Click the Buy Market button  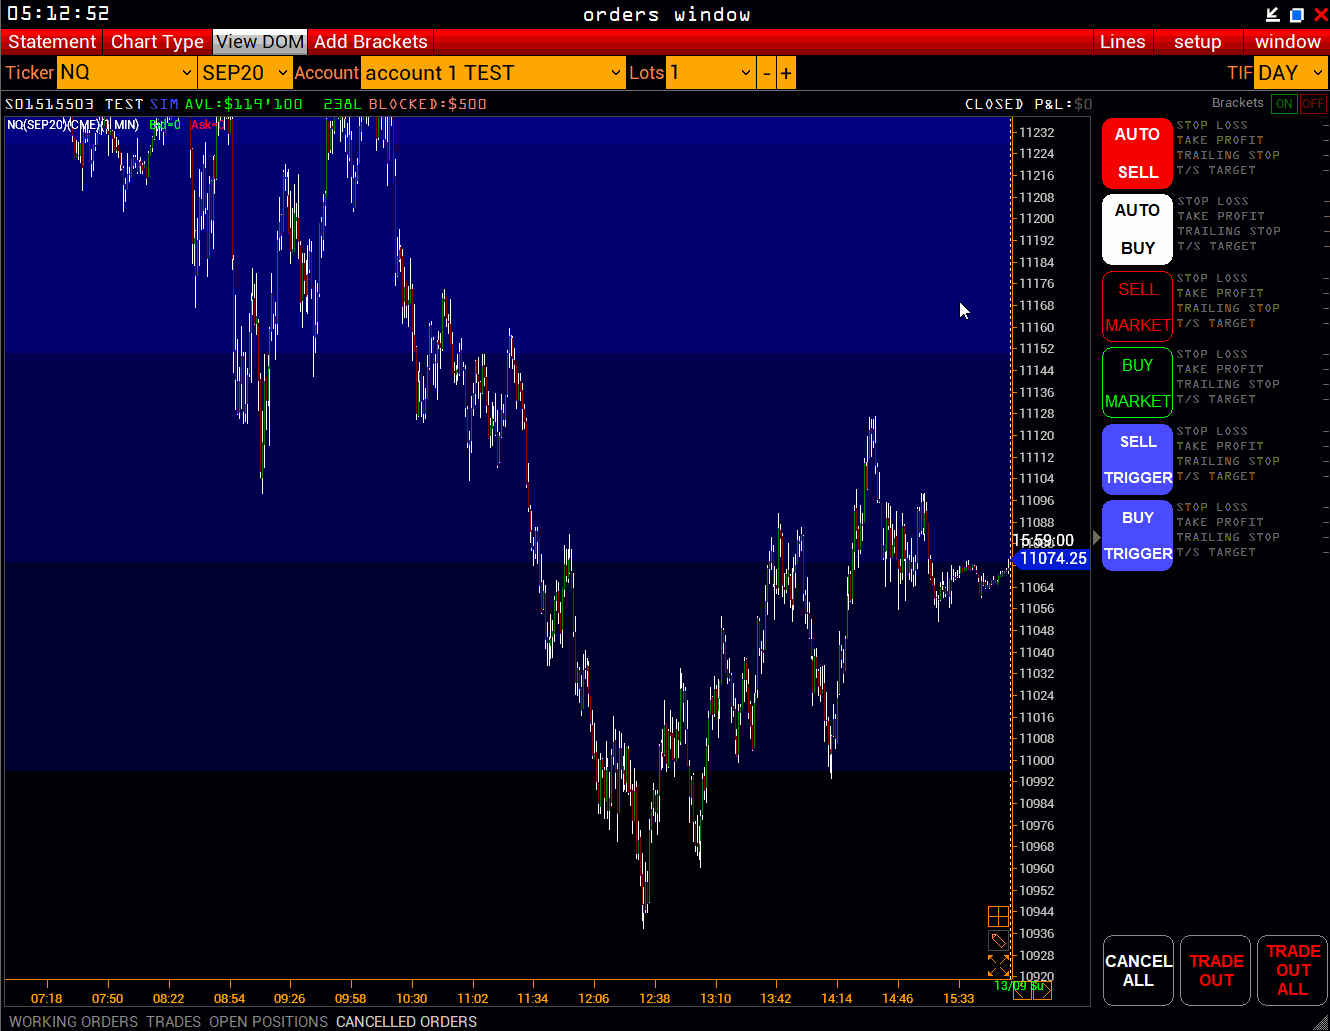click(1137, 383)
